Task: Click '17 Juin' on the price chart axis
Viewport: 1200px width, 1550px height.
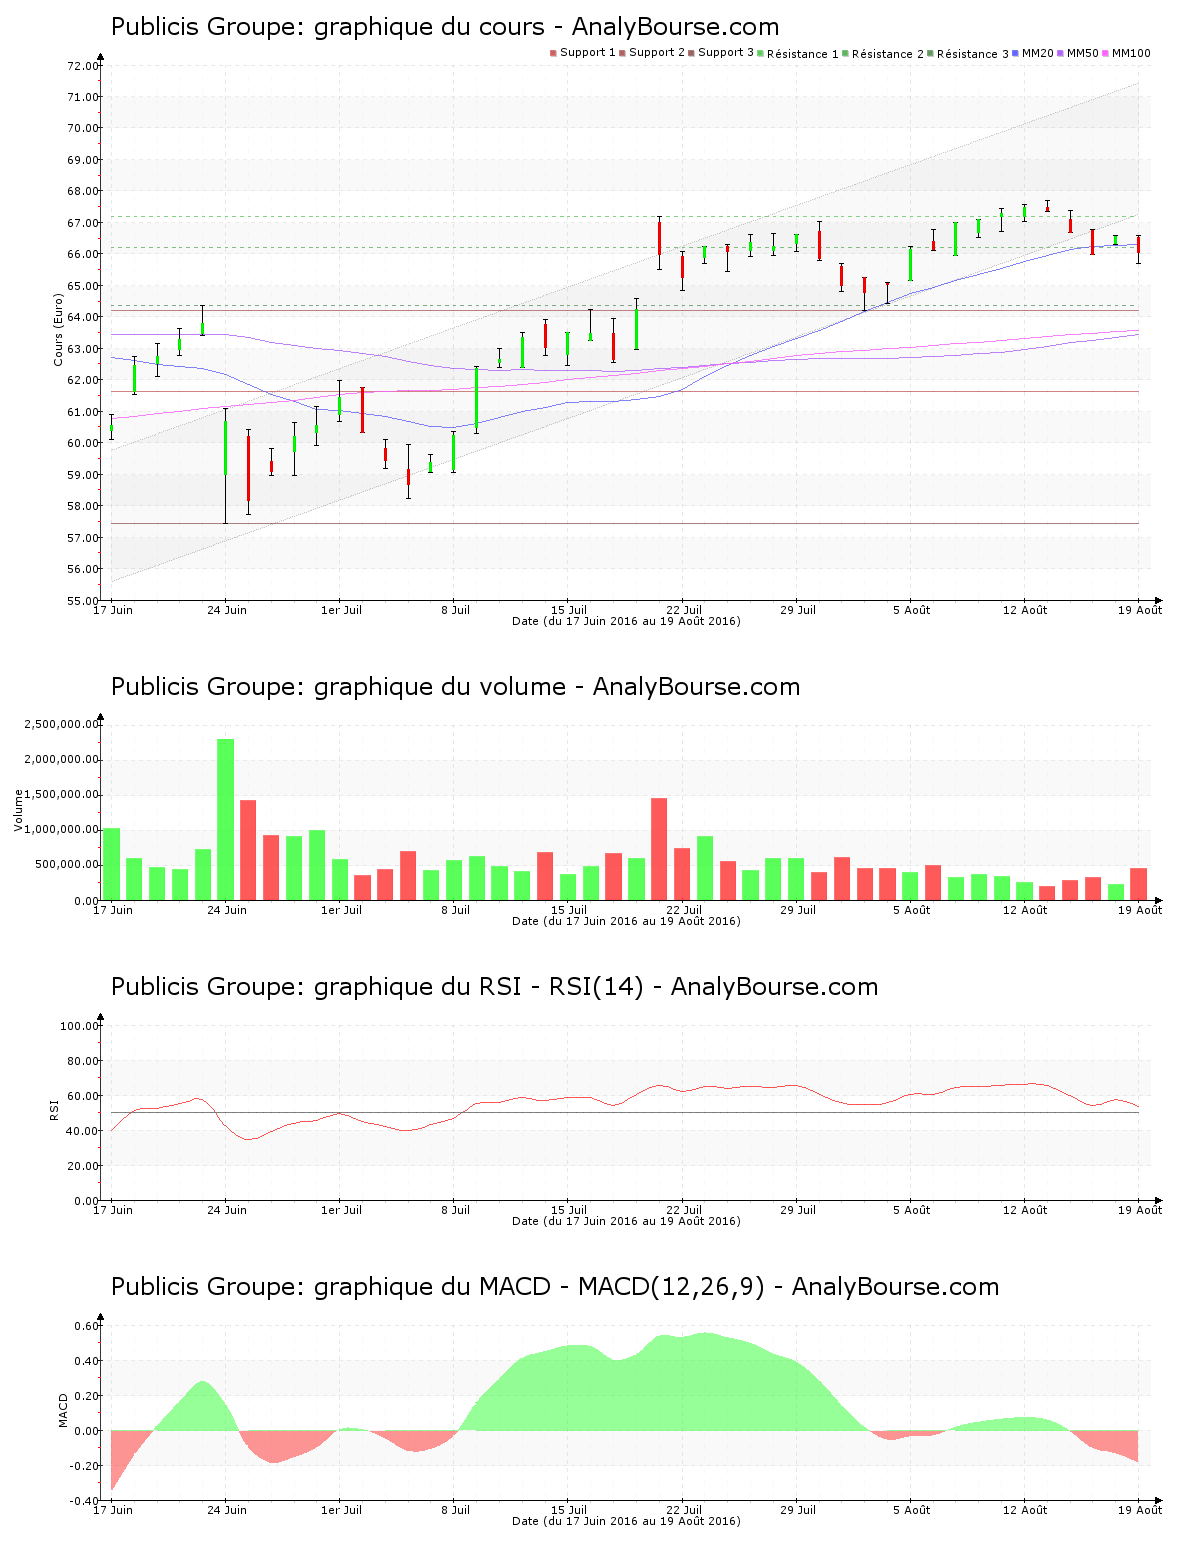Action: click(113, 610)
